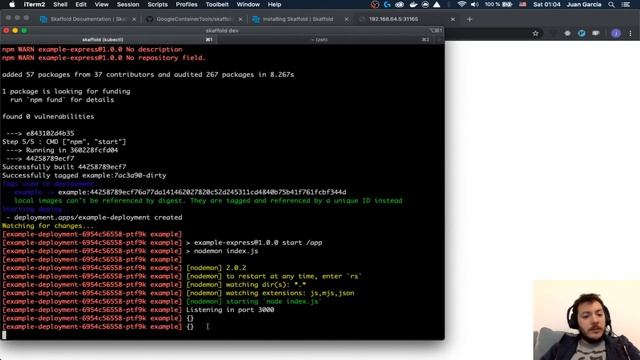The image size is (640, 360).
Task: Close the 192.168.64.5:31165 browser tab
Action: [453, 19]
